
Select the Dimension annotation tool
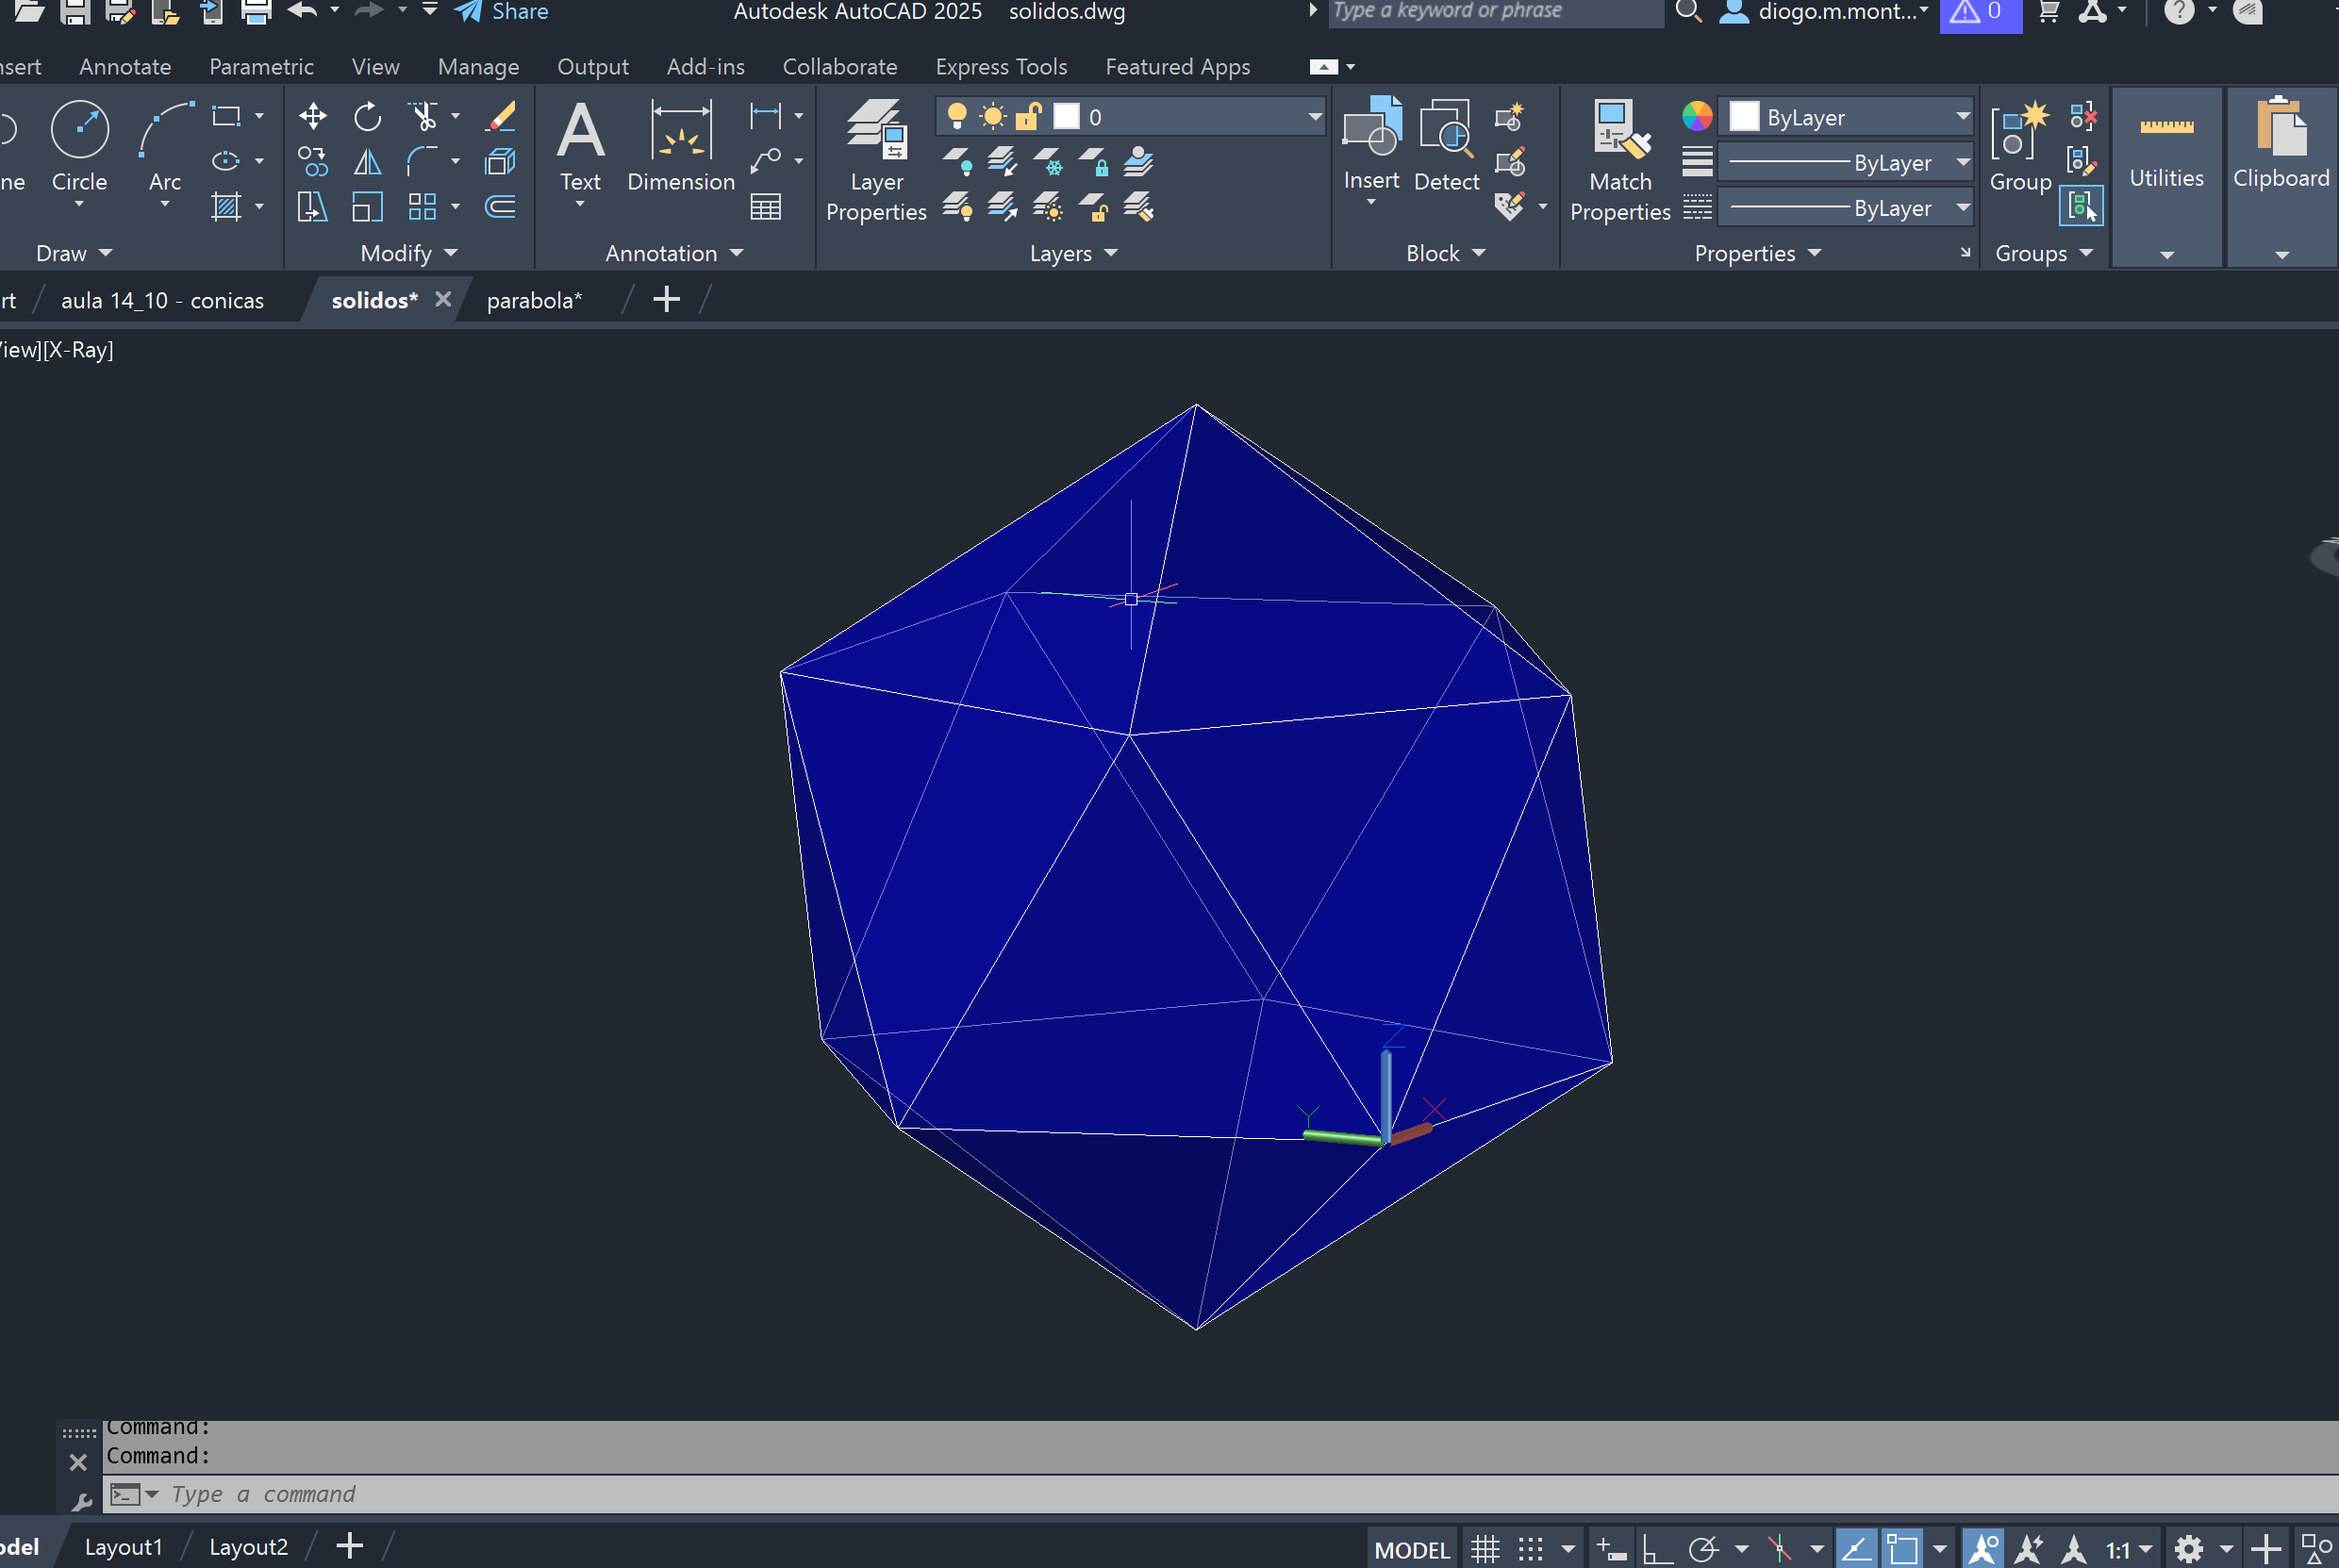(x=681, y=131)
